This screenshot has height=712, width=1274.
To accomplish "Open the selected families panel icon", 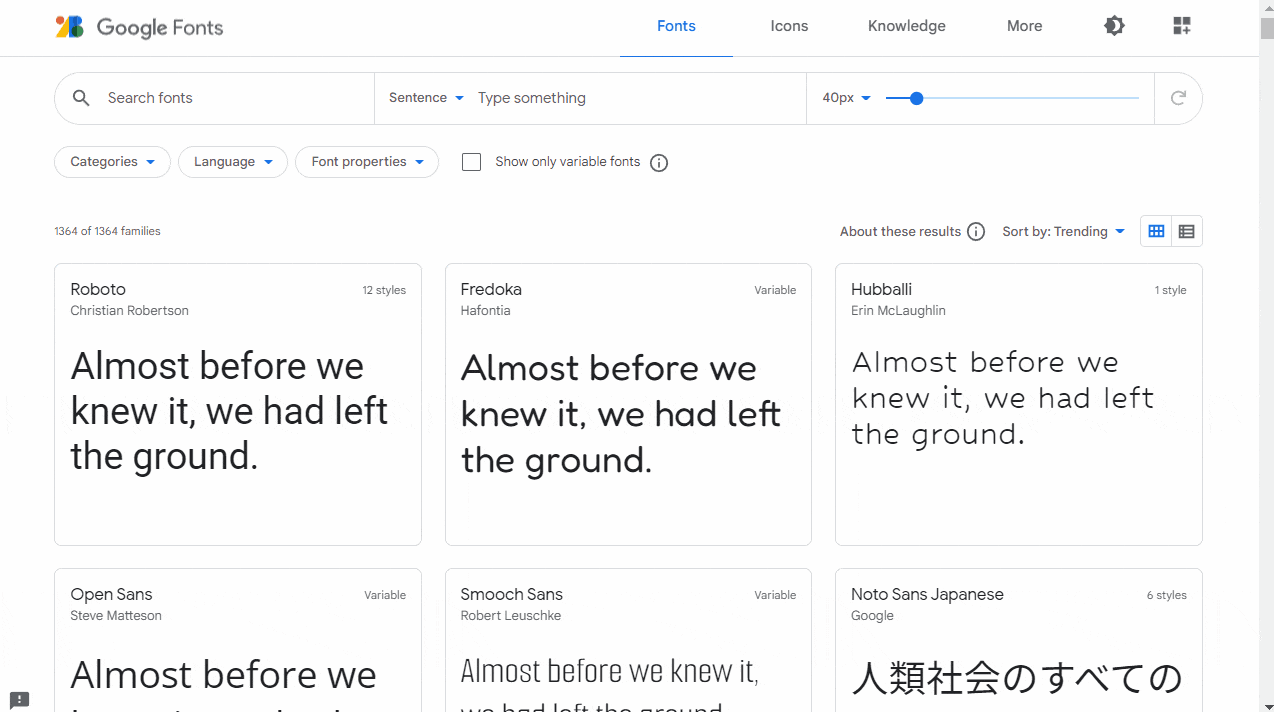I will [x=1182, y=26].
